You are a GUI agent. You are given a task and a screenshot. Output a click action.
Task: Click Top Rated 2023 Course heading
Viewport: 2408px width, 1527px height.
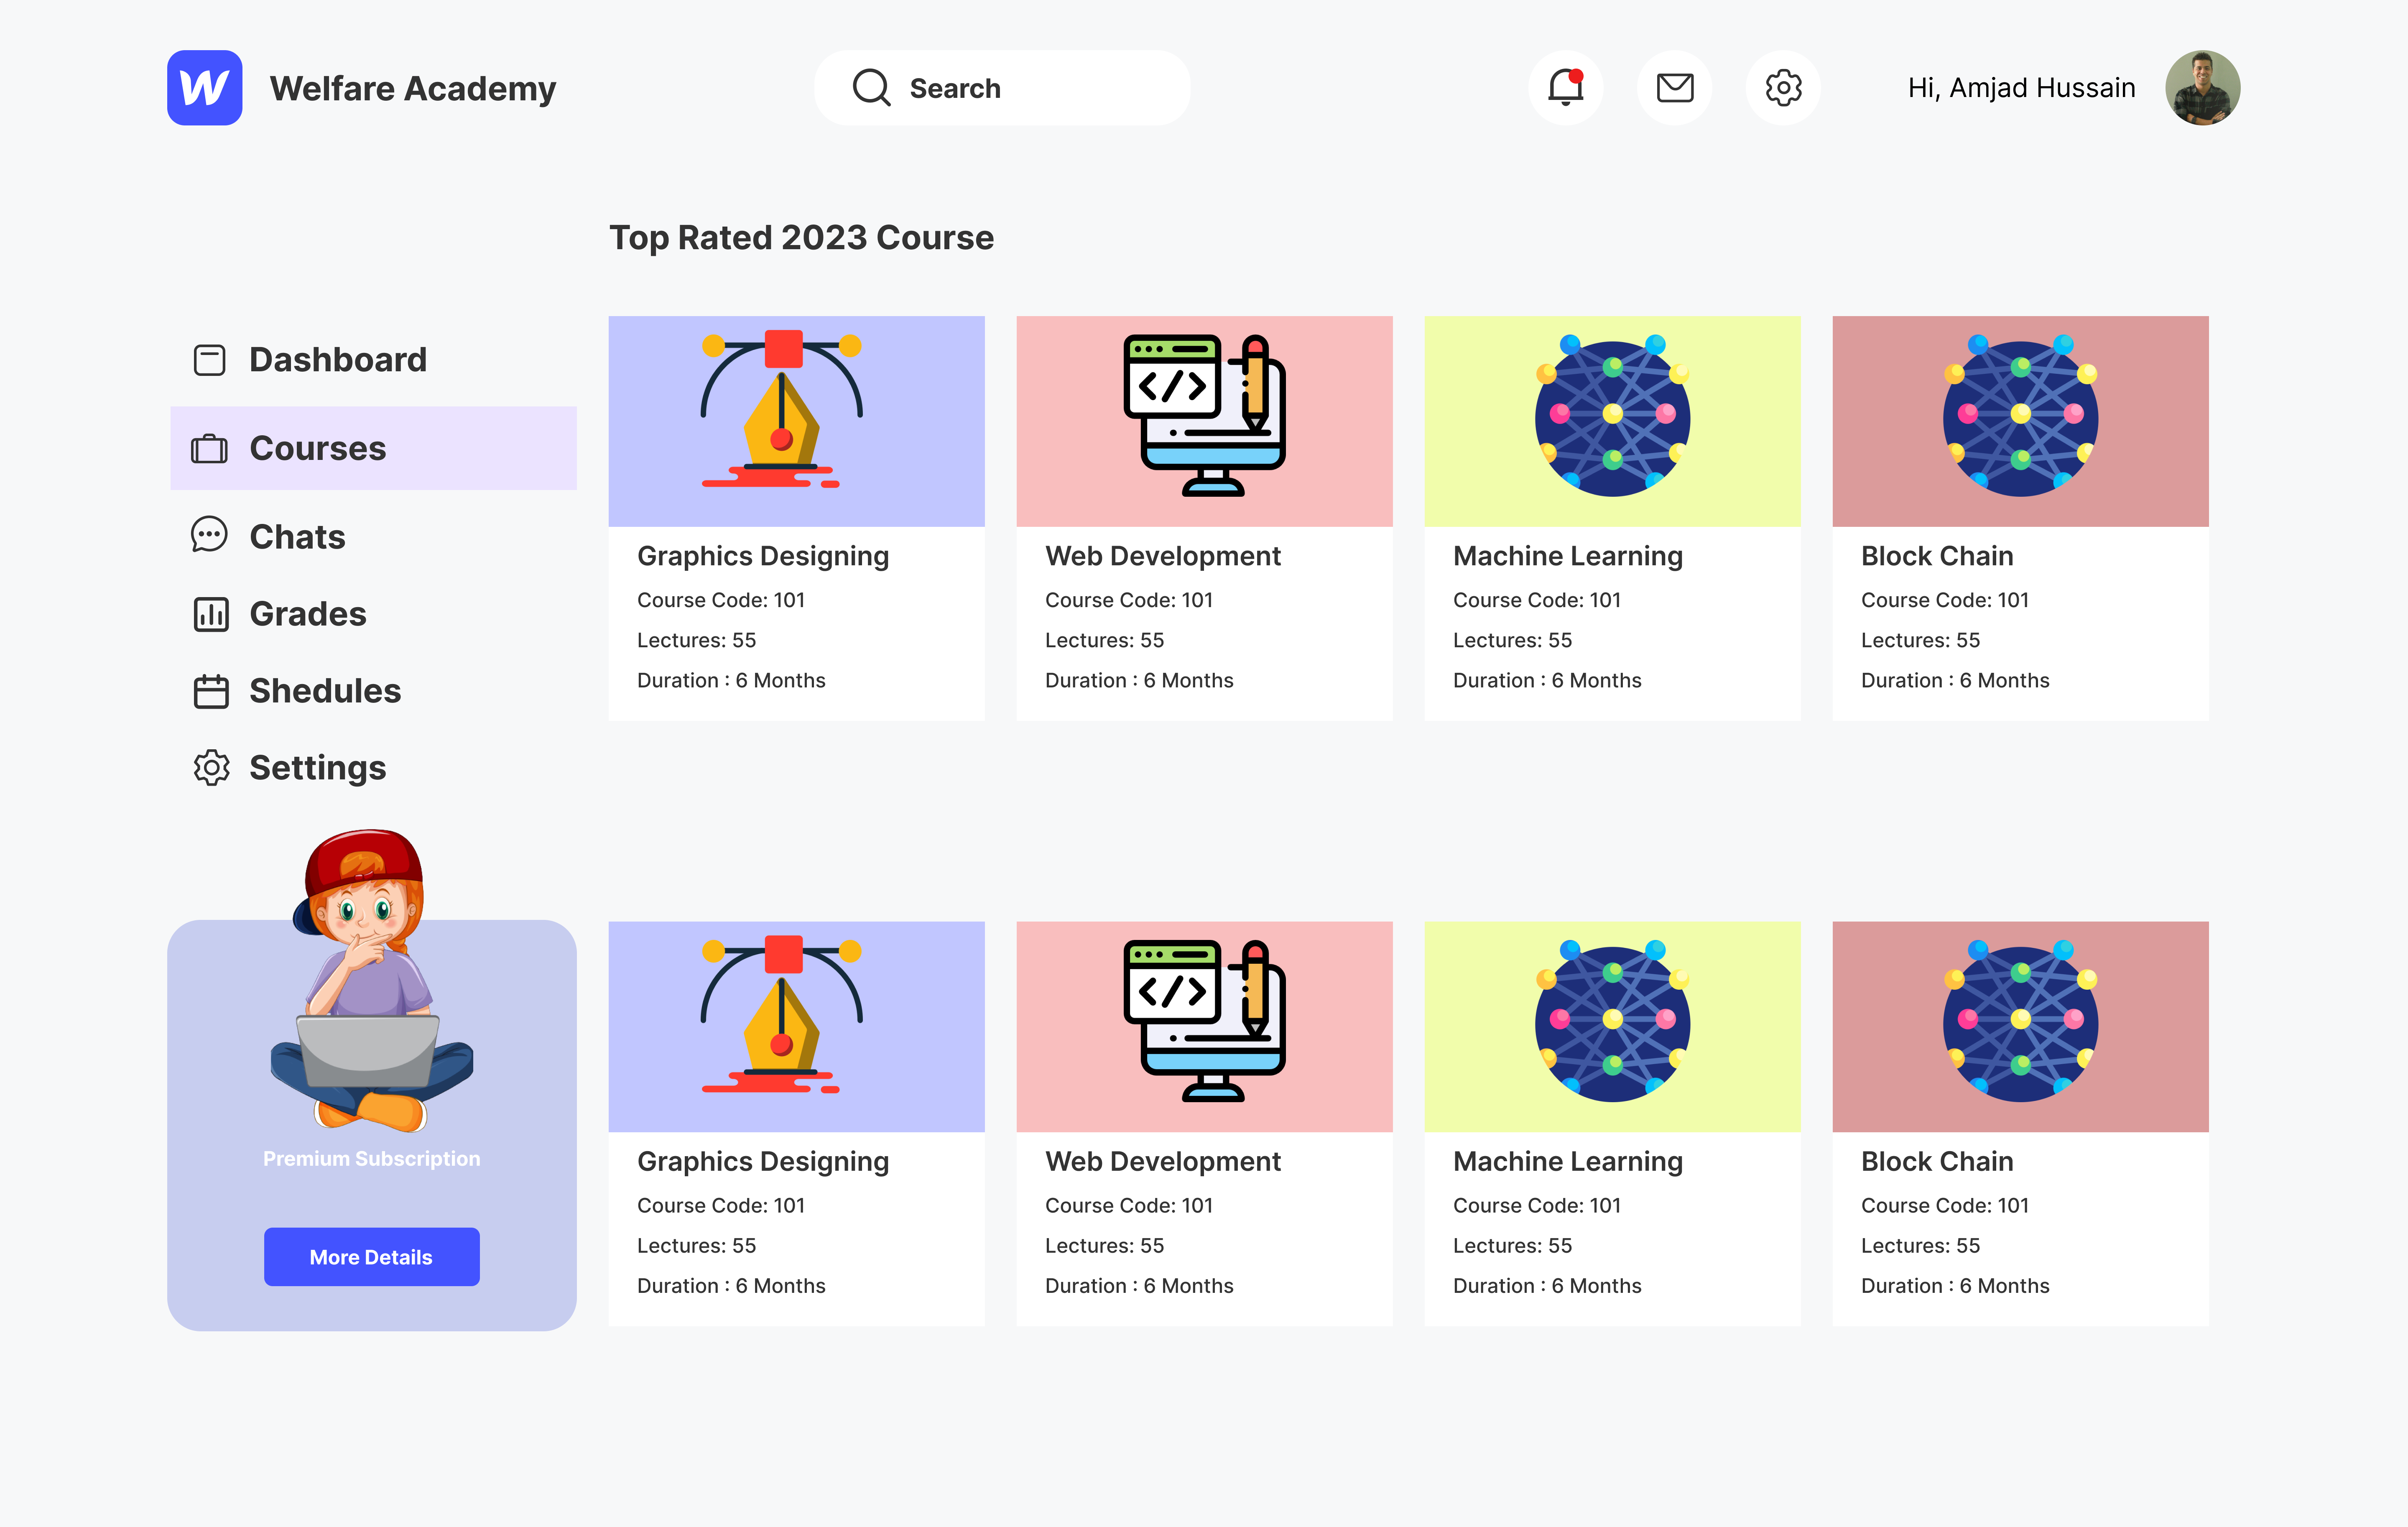point(802,238)
